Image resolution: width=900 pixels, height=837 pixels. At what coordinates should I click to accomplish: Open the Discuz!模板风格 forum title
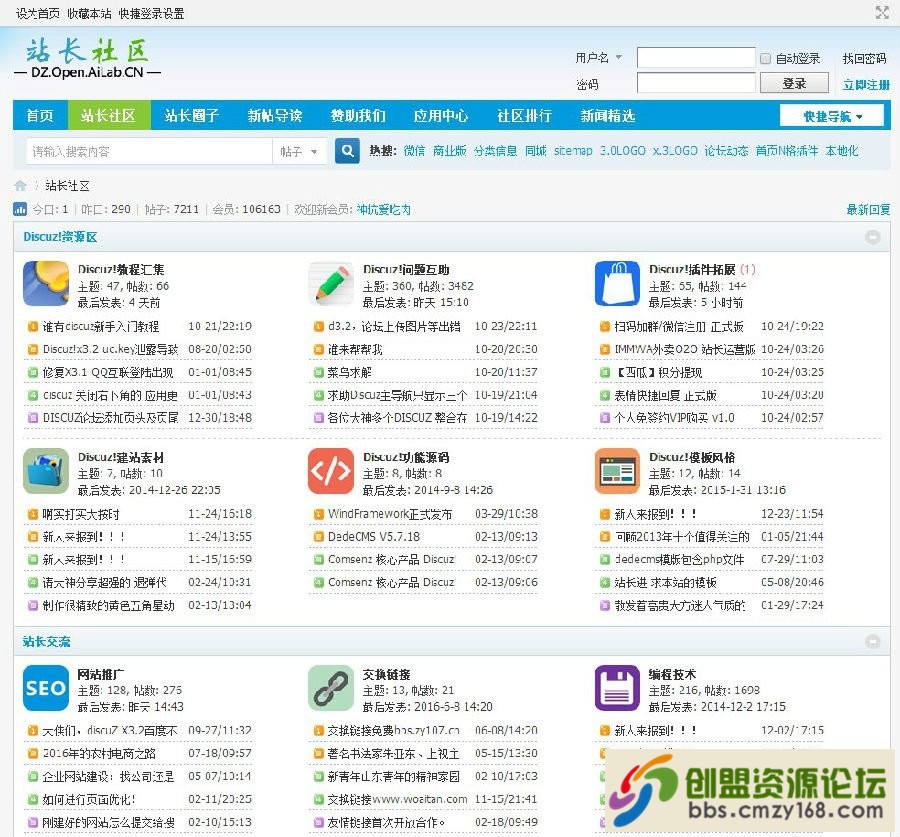tap(692, 457)
